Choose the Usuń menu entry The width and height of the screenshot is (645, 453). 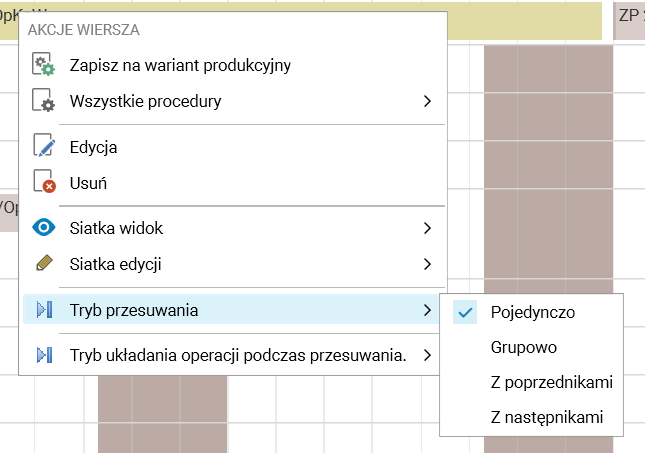pos(88,182)
